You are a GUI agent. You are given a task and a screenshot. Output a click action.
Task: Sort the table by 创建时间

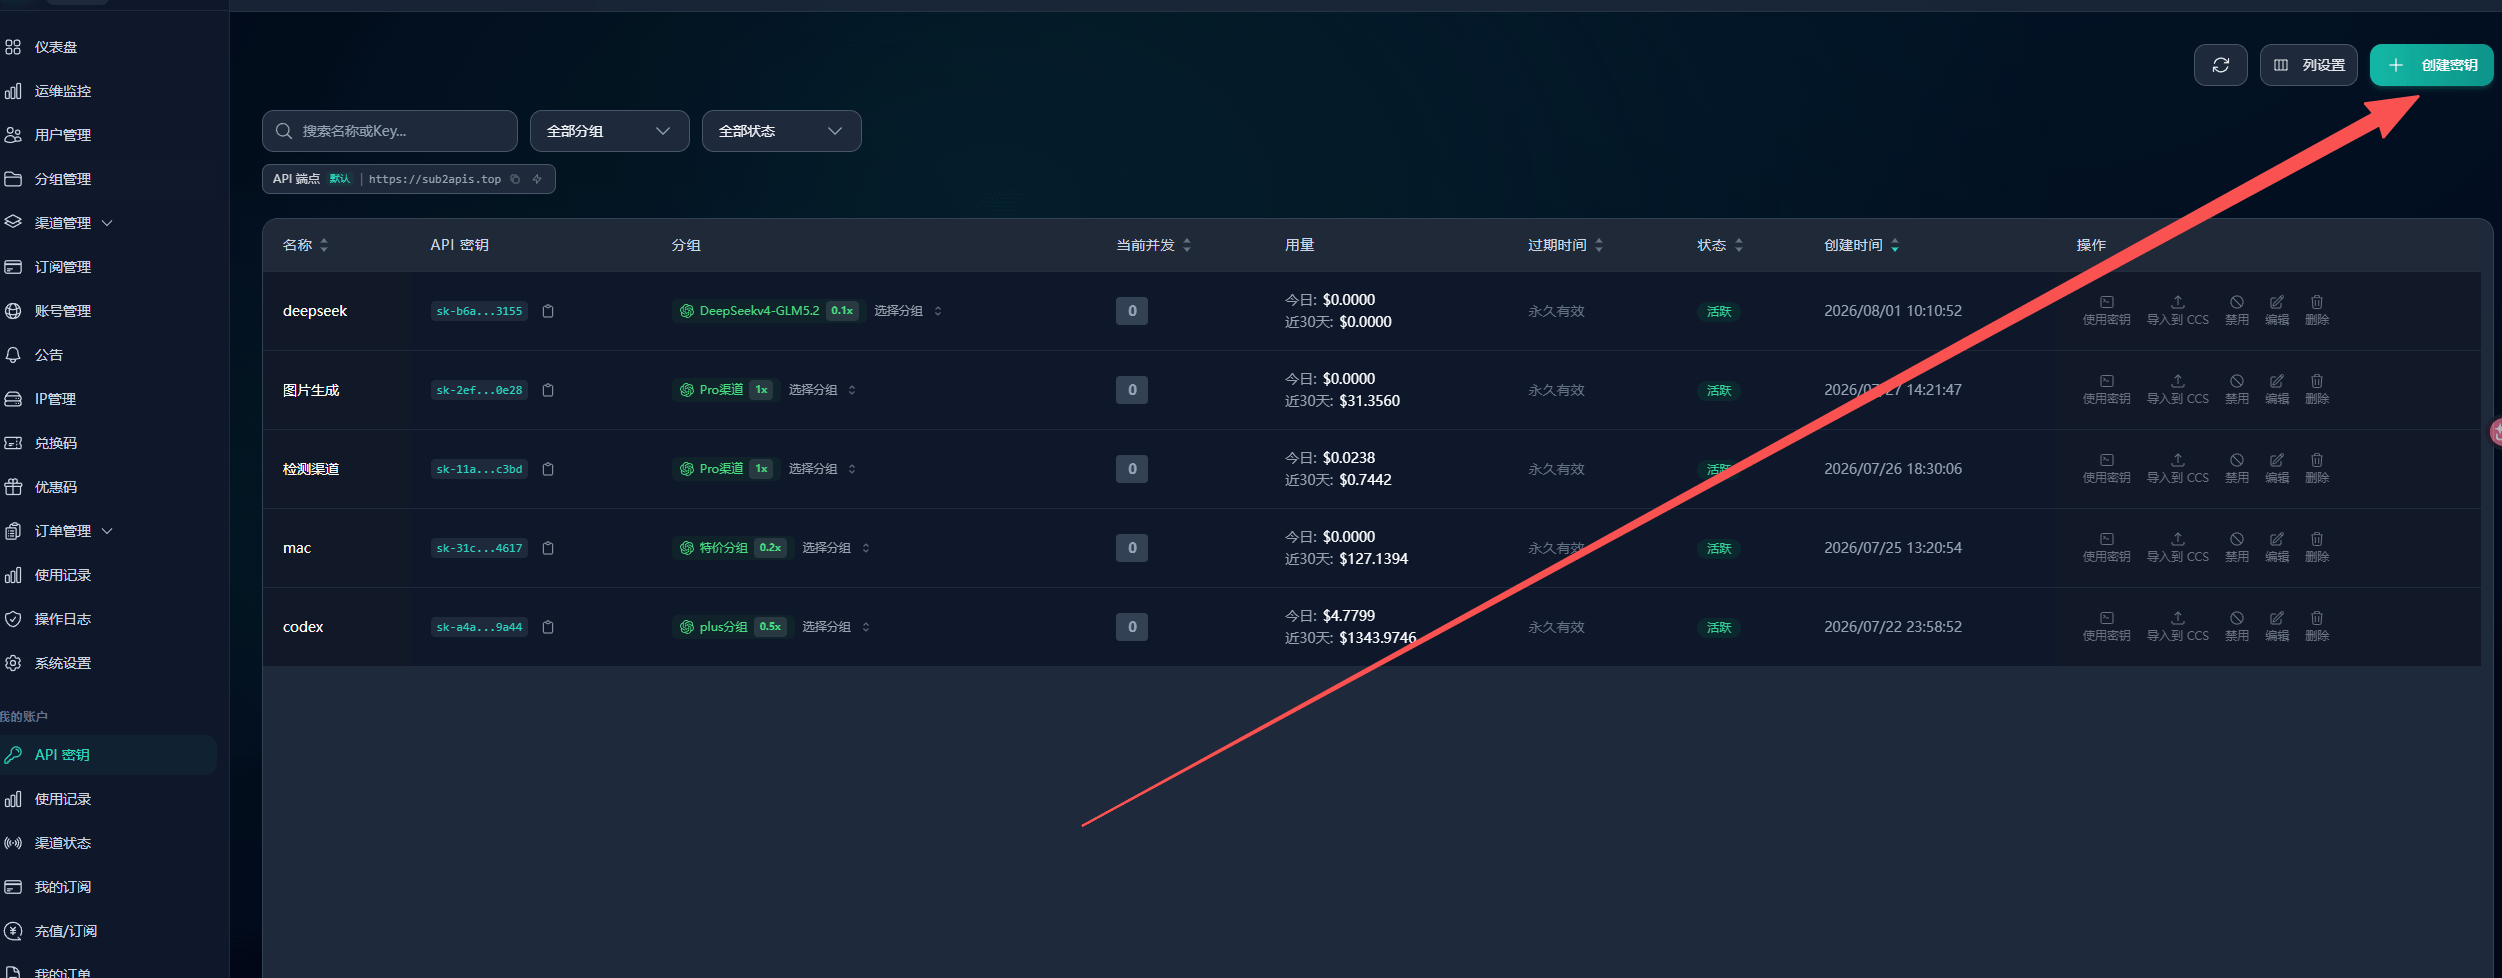pos(1861,245)
